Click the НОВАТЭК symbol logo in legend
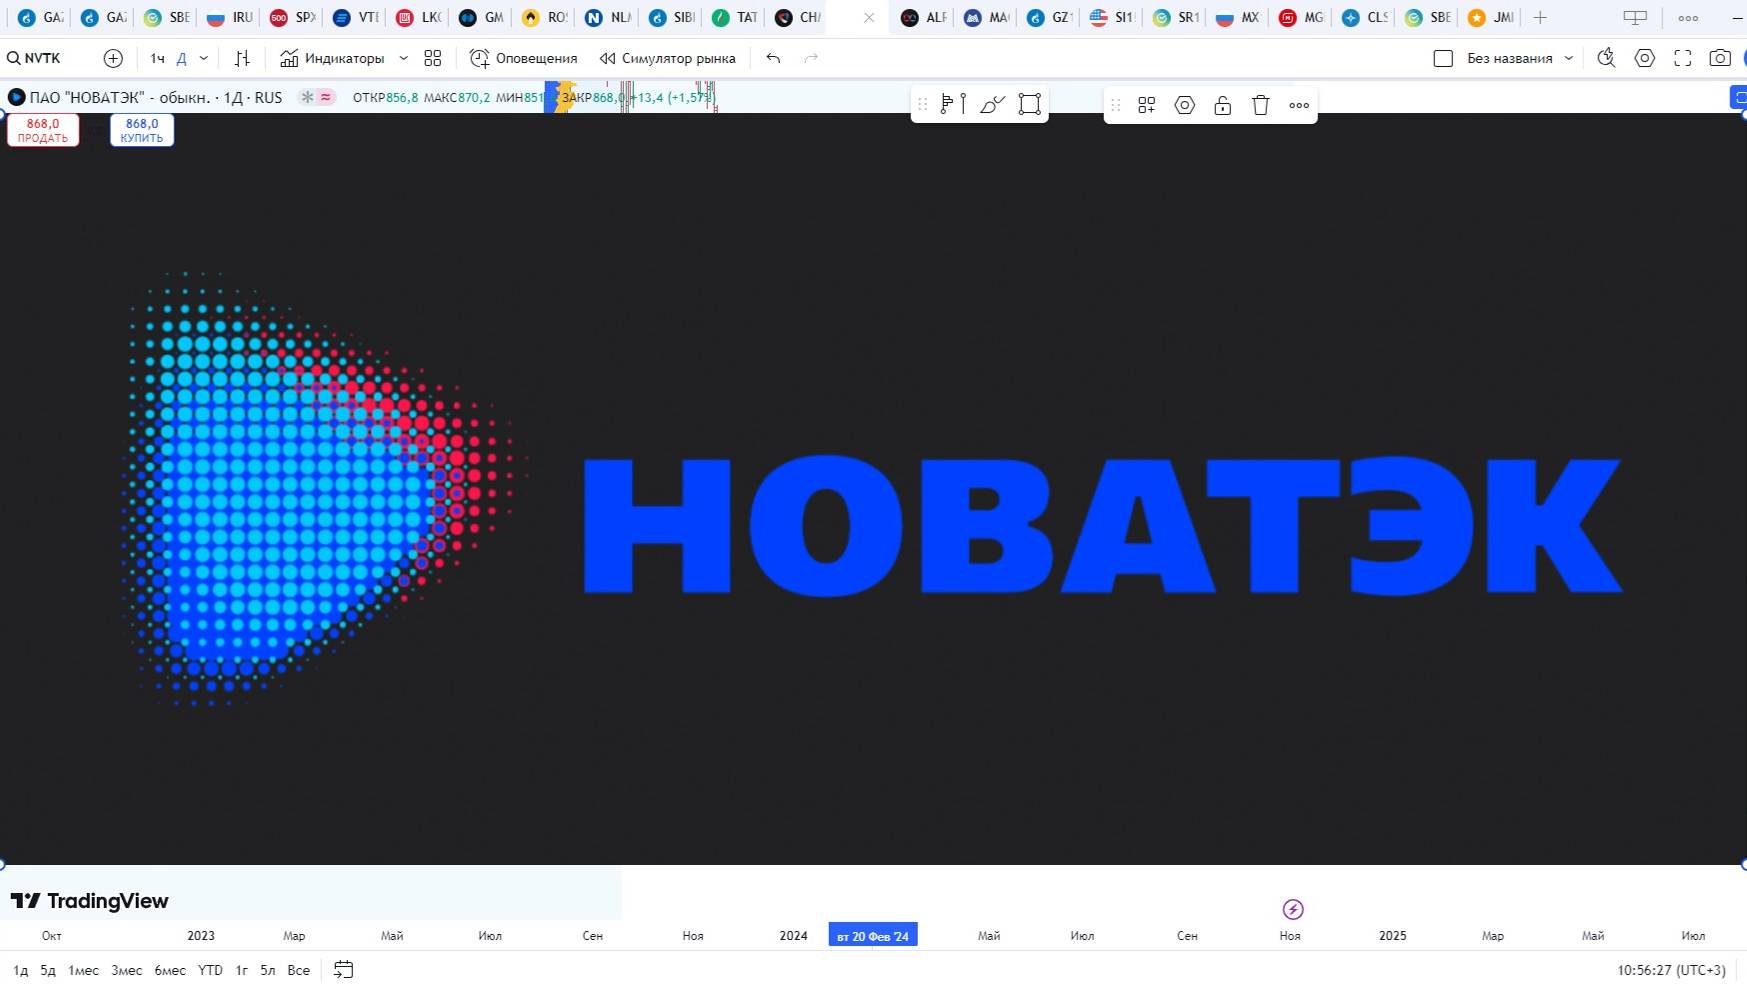1747x984 pixels. (16, 97)
